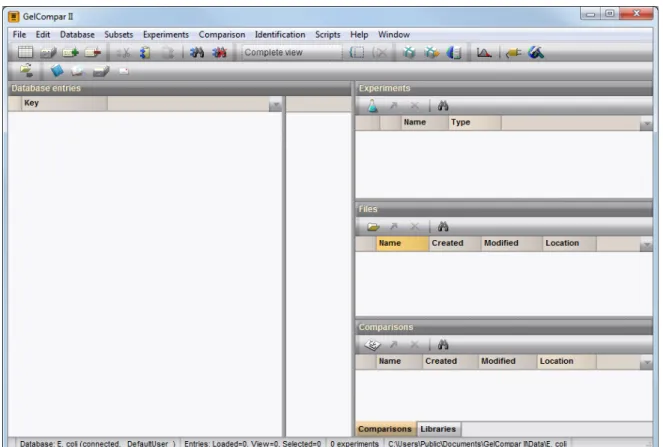Open the Identification menu

click(x=280, y=35)
